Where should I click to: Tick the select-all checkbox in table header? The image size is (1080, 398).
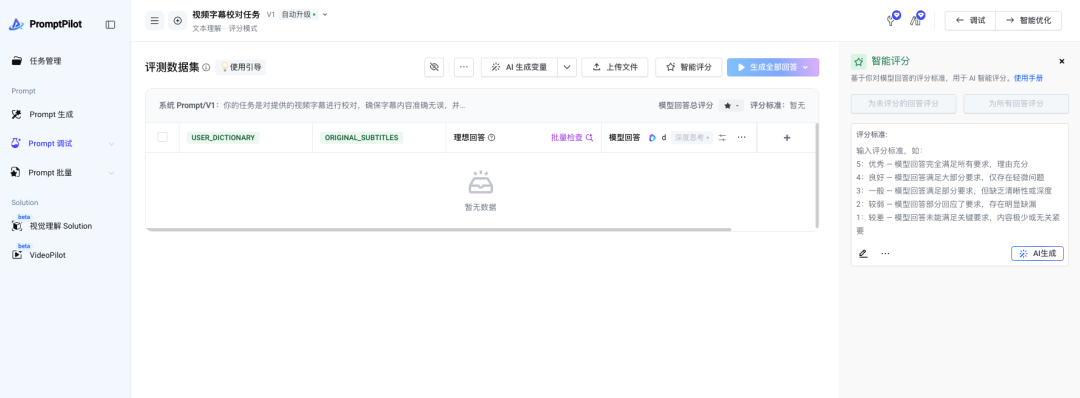163,137
